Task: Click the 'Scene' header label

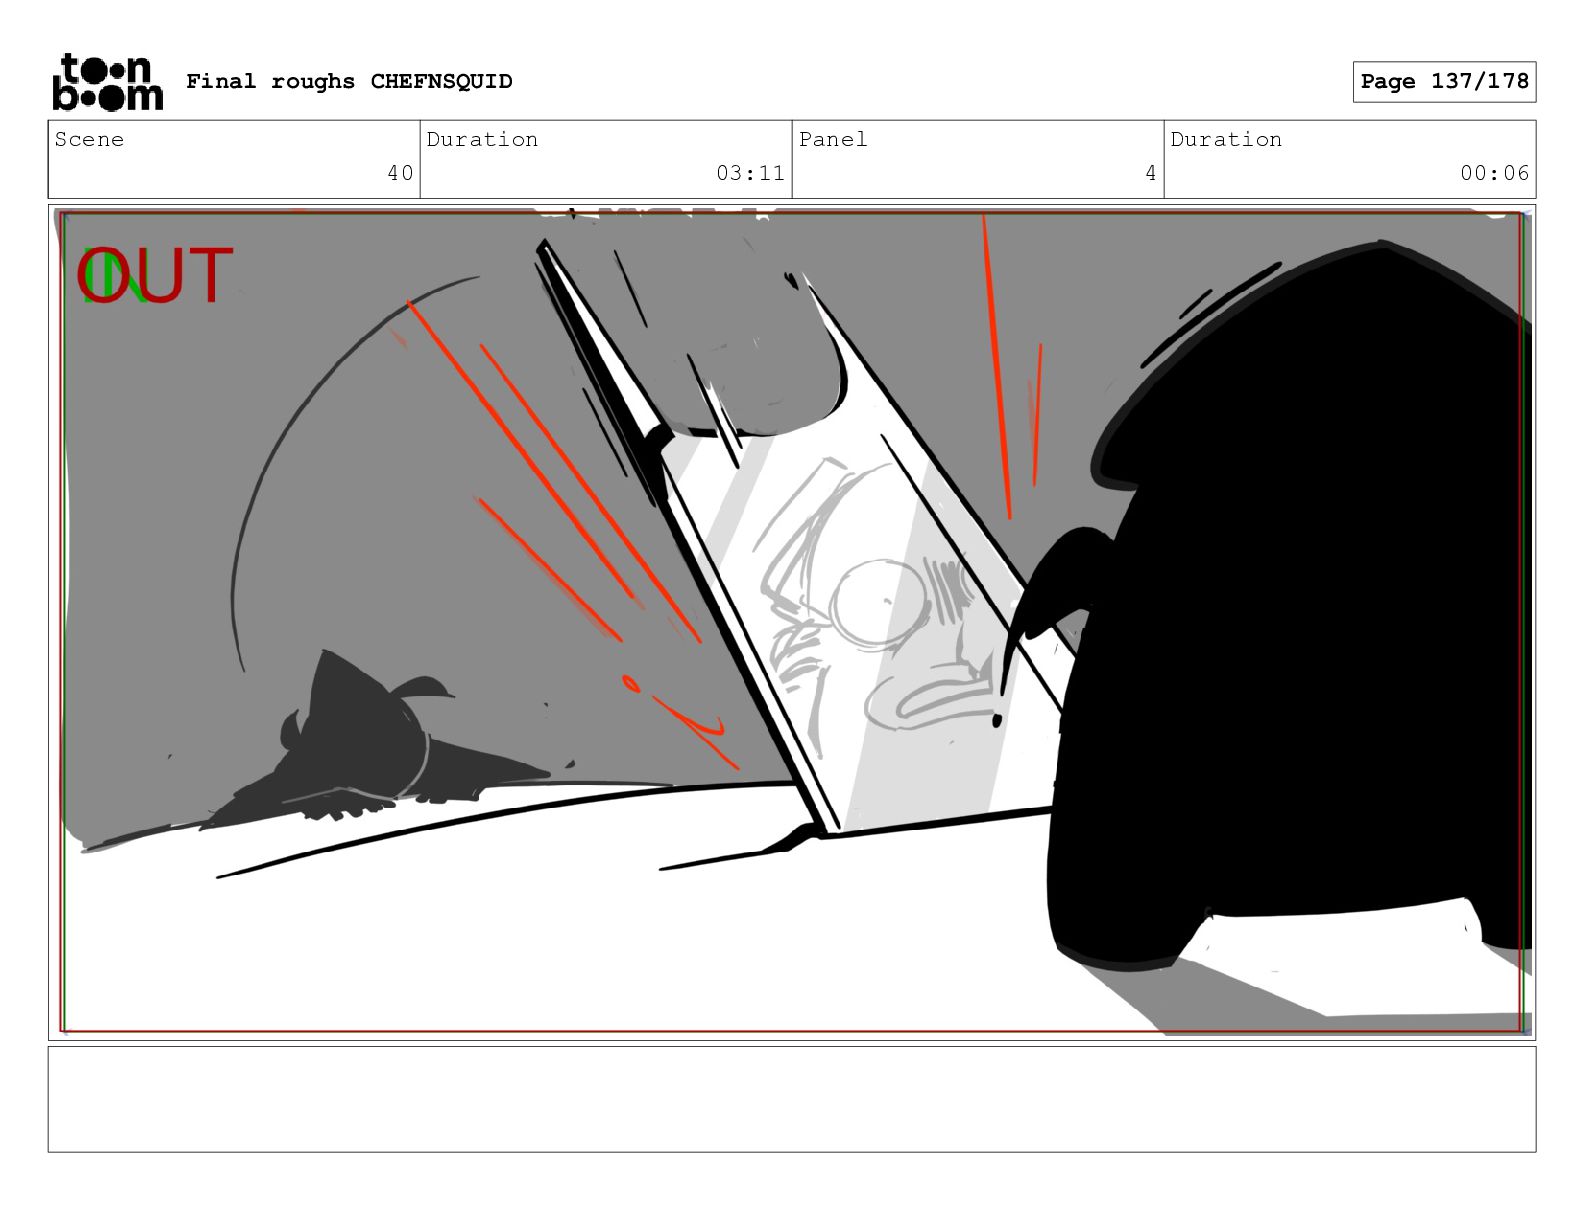Action: [x=90, y=140]
